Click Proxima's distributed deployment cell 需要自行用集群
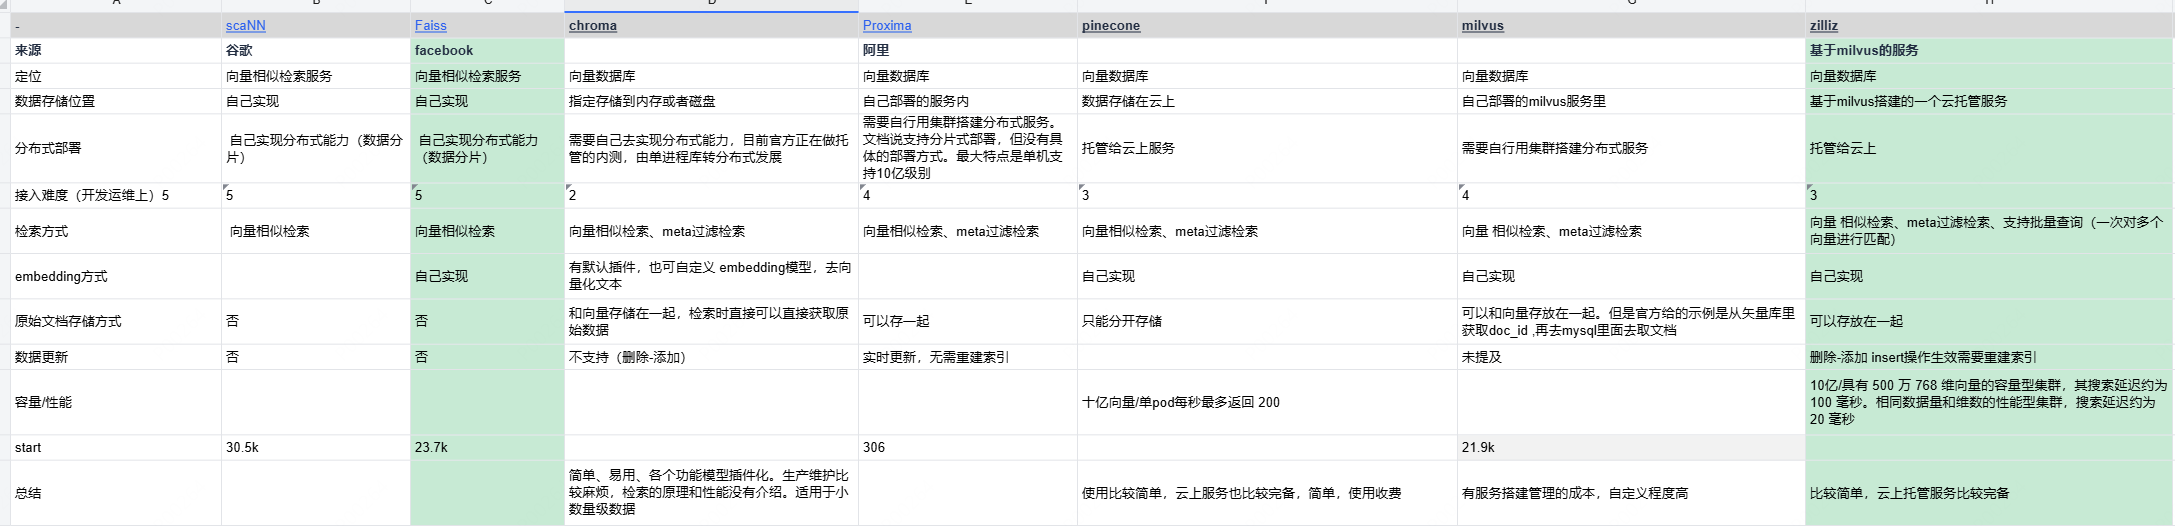 [967, 148]
